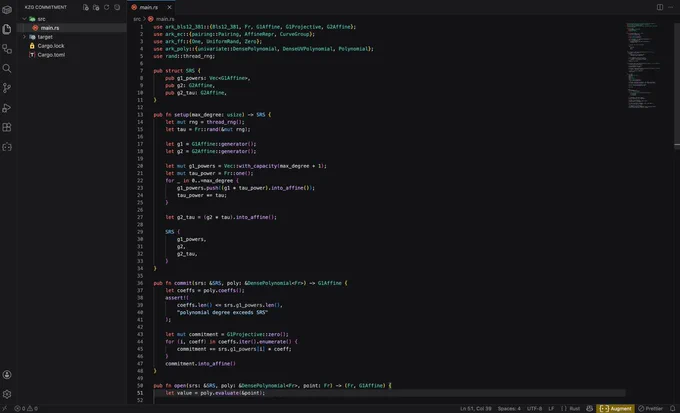This screenshot has height=413, width=680.
Task: Click Prettier status bar item
Action: 651,409
